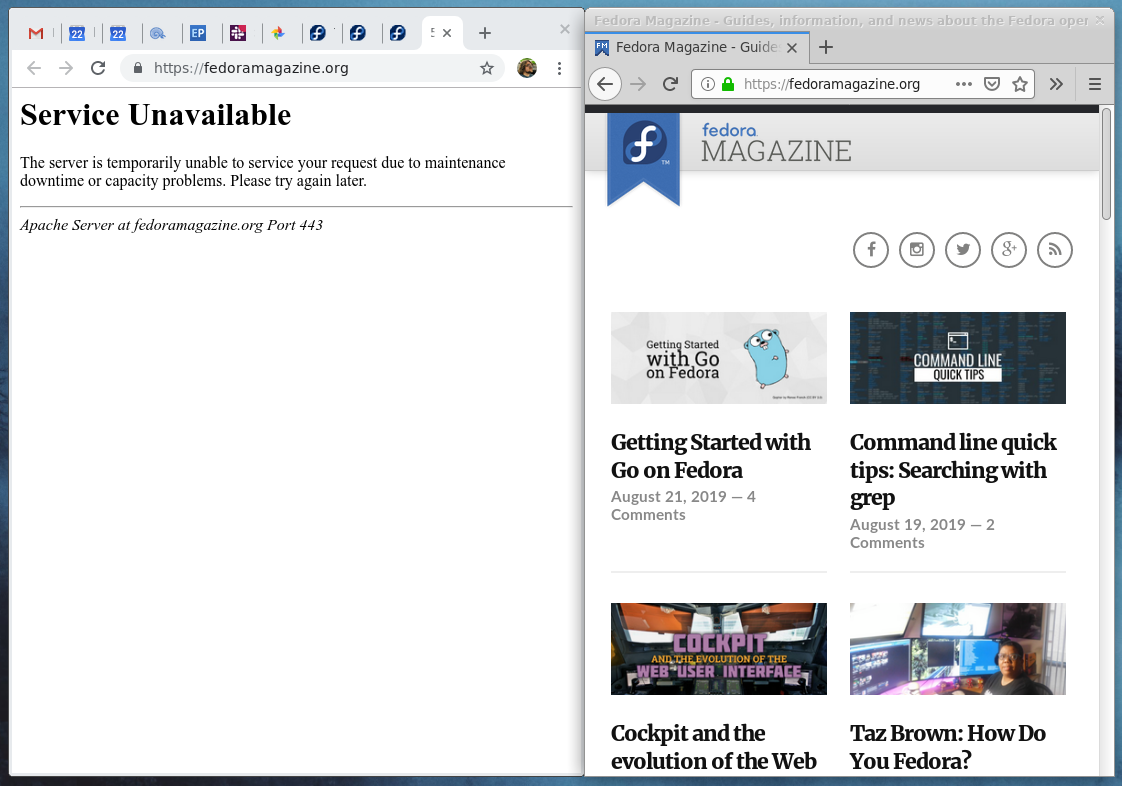Image resolution: width=1122 pixels, height=786 pixels.
Task: Open Fedora Magazine Twitter page
Action: (962, 250)
